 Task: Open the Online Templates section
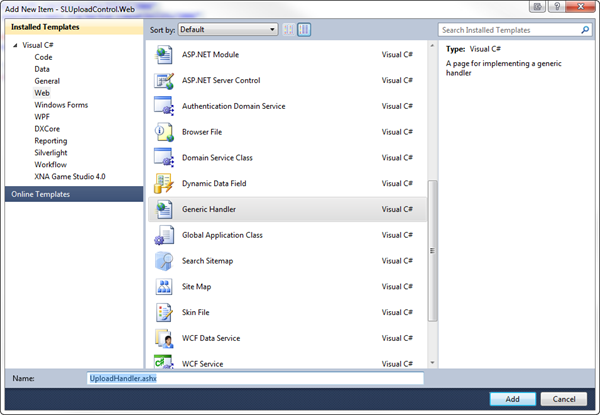click(x=74, y=194)
